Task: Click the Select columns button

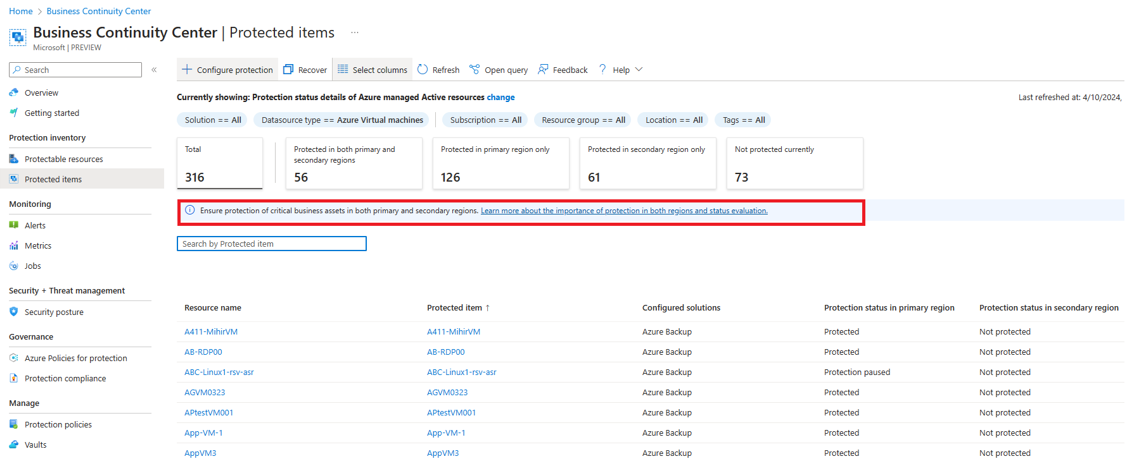Action: pyautogui.click(x=372, y=70)
